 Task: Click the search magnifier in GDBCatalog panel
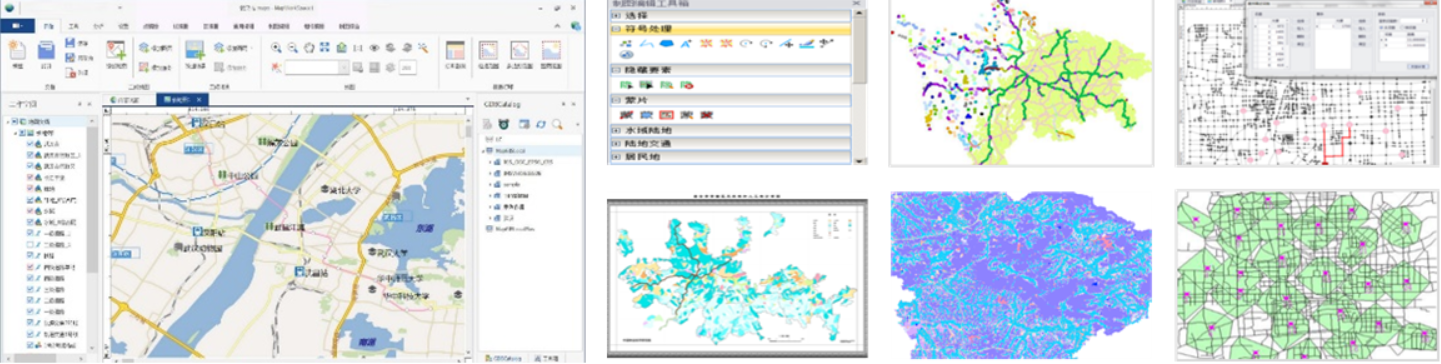557,124
